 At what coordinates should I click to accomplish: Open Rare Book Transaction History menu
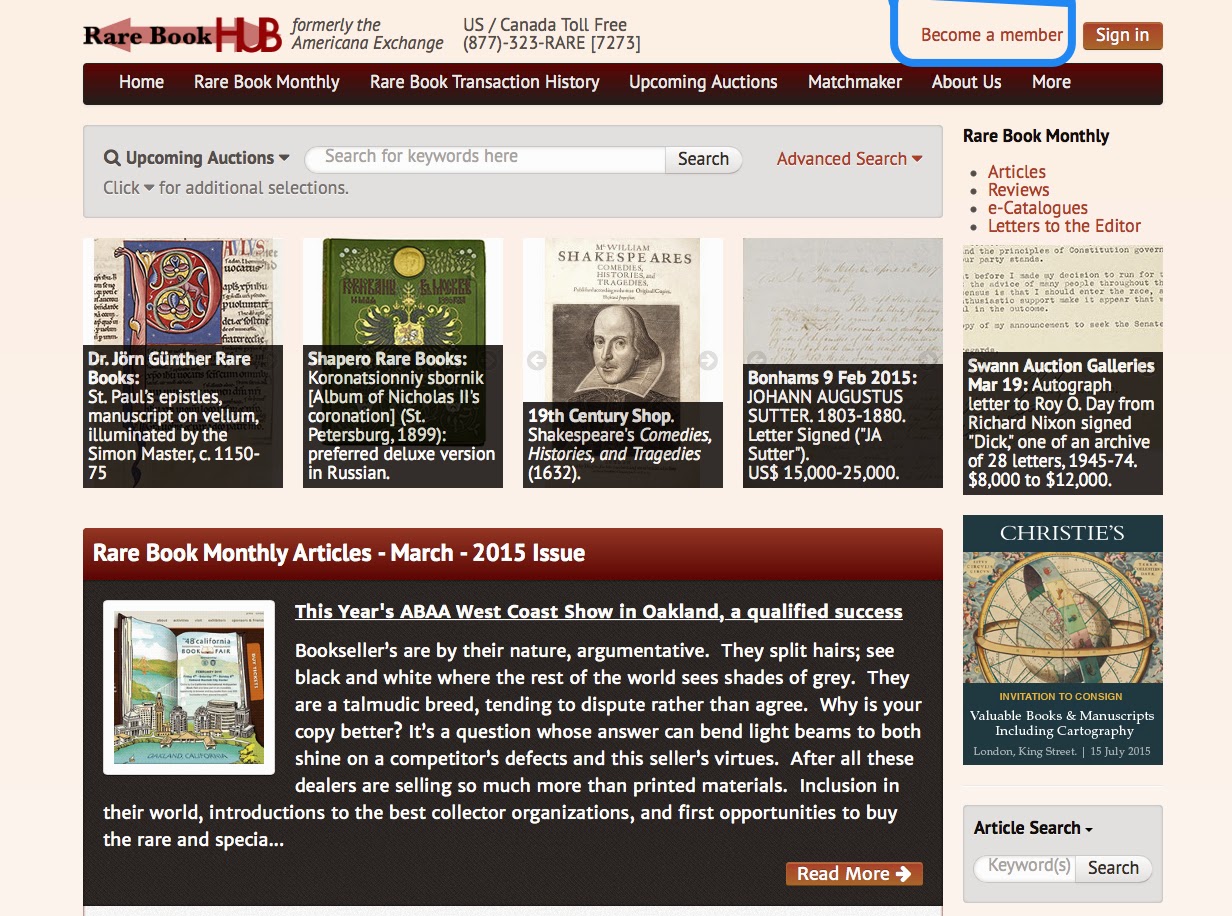[485, 82]
